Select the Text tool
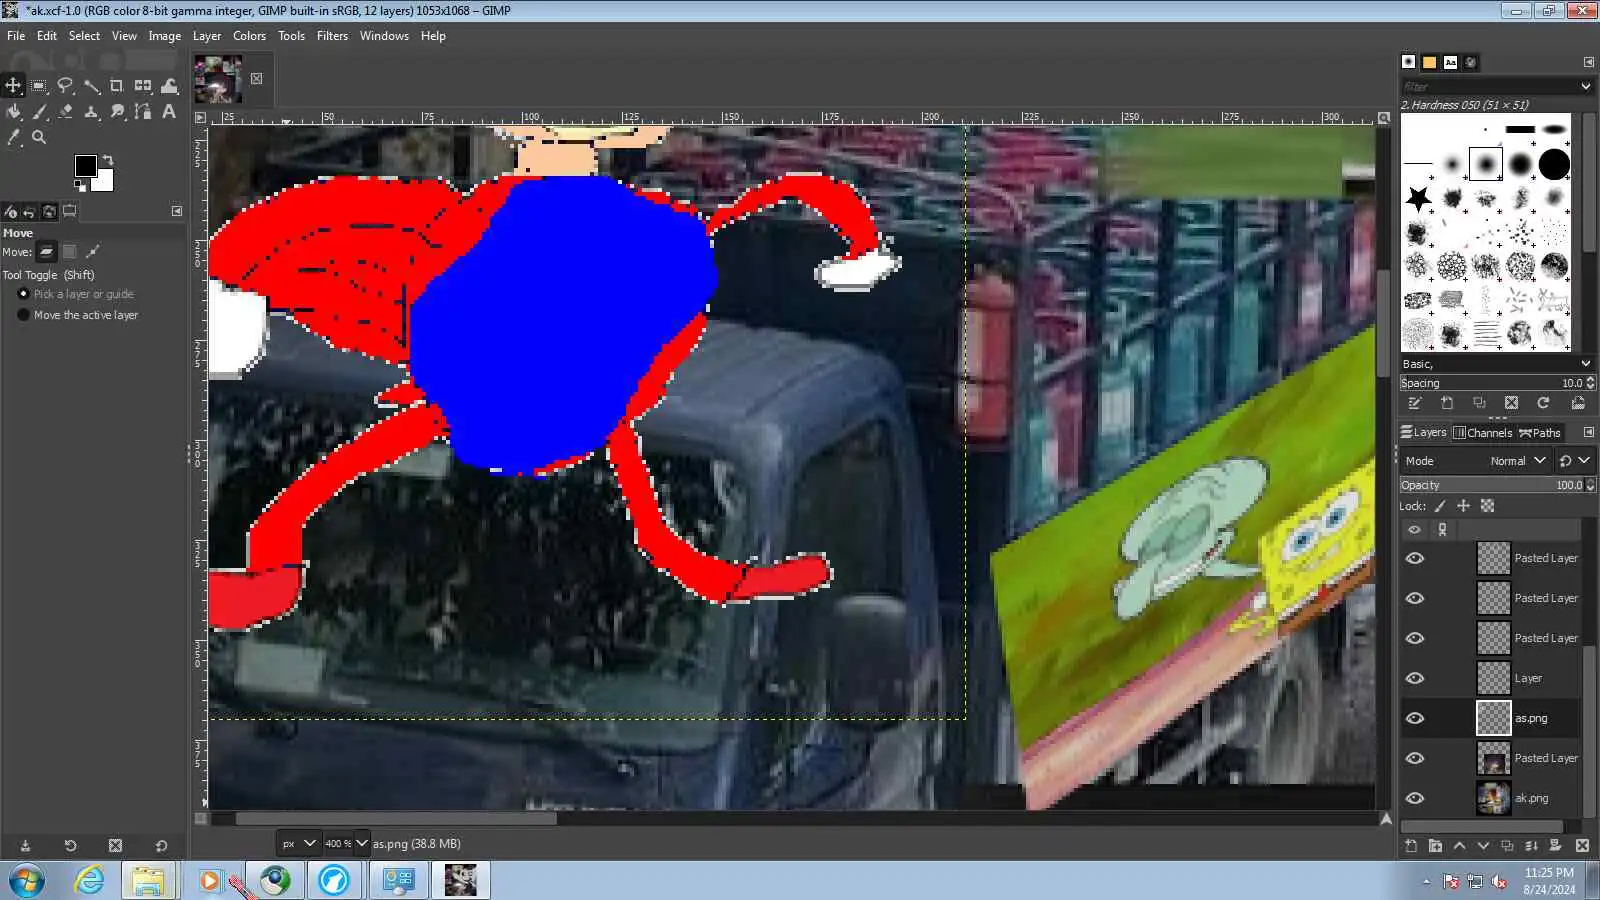The width and height of the screenshot is (1600, 900). (169, 112)
